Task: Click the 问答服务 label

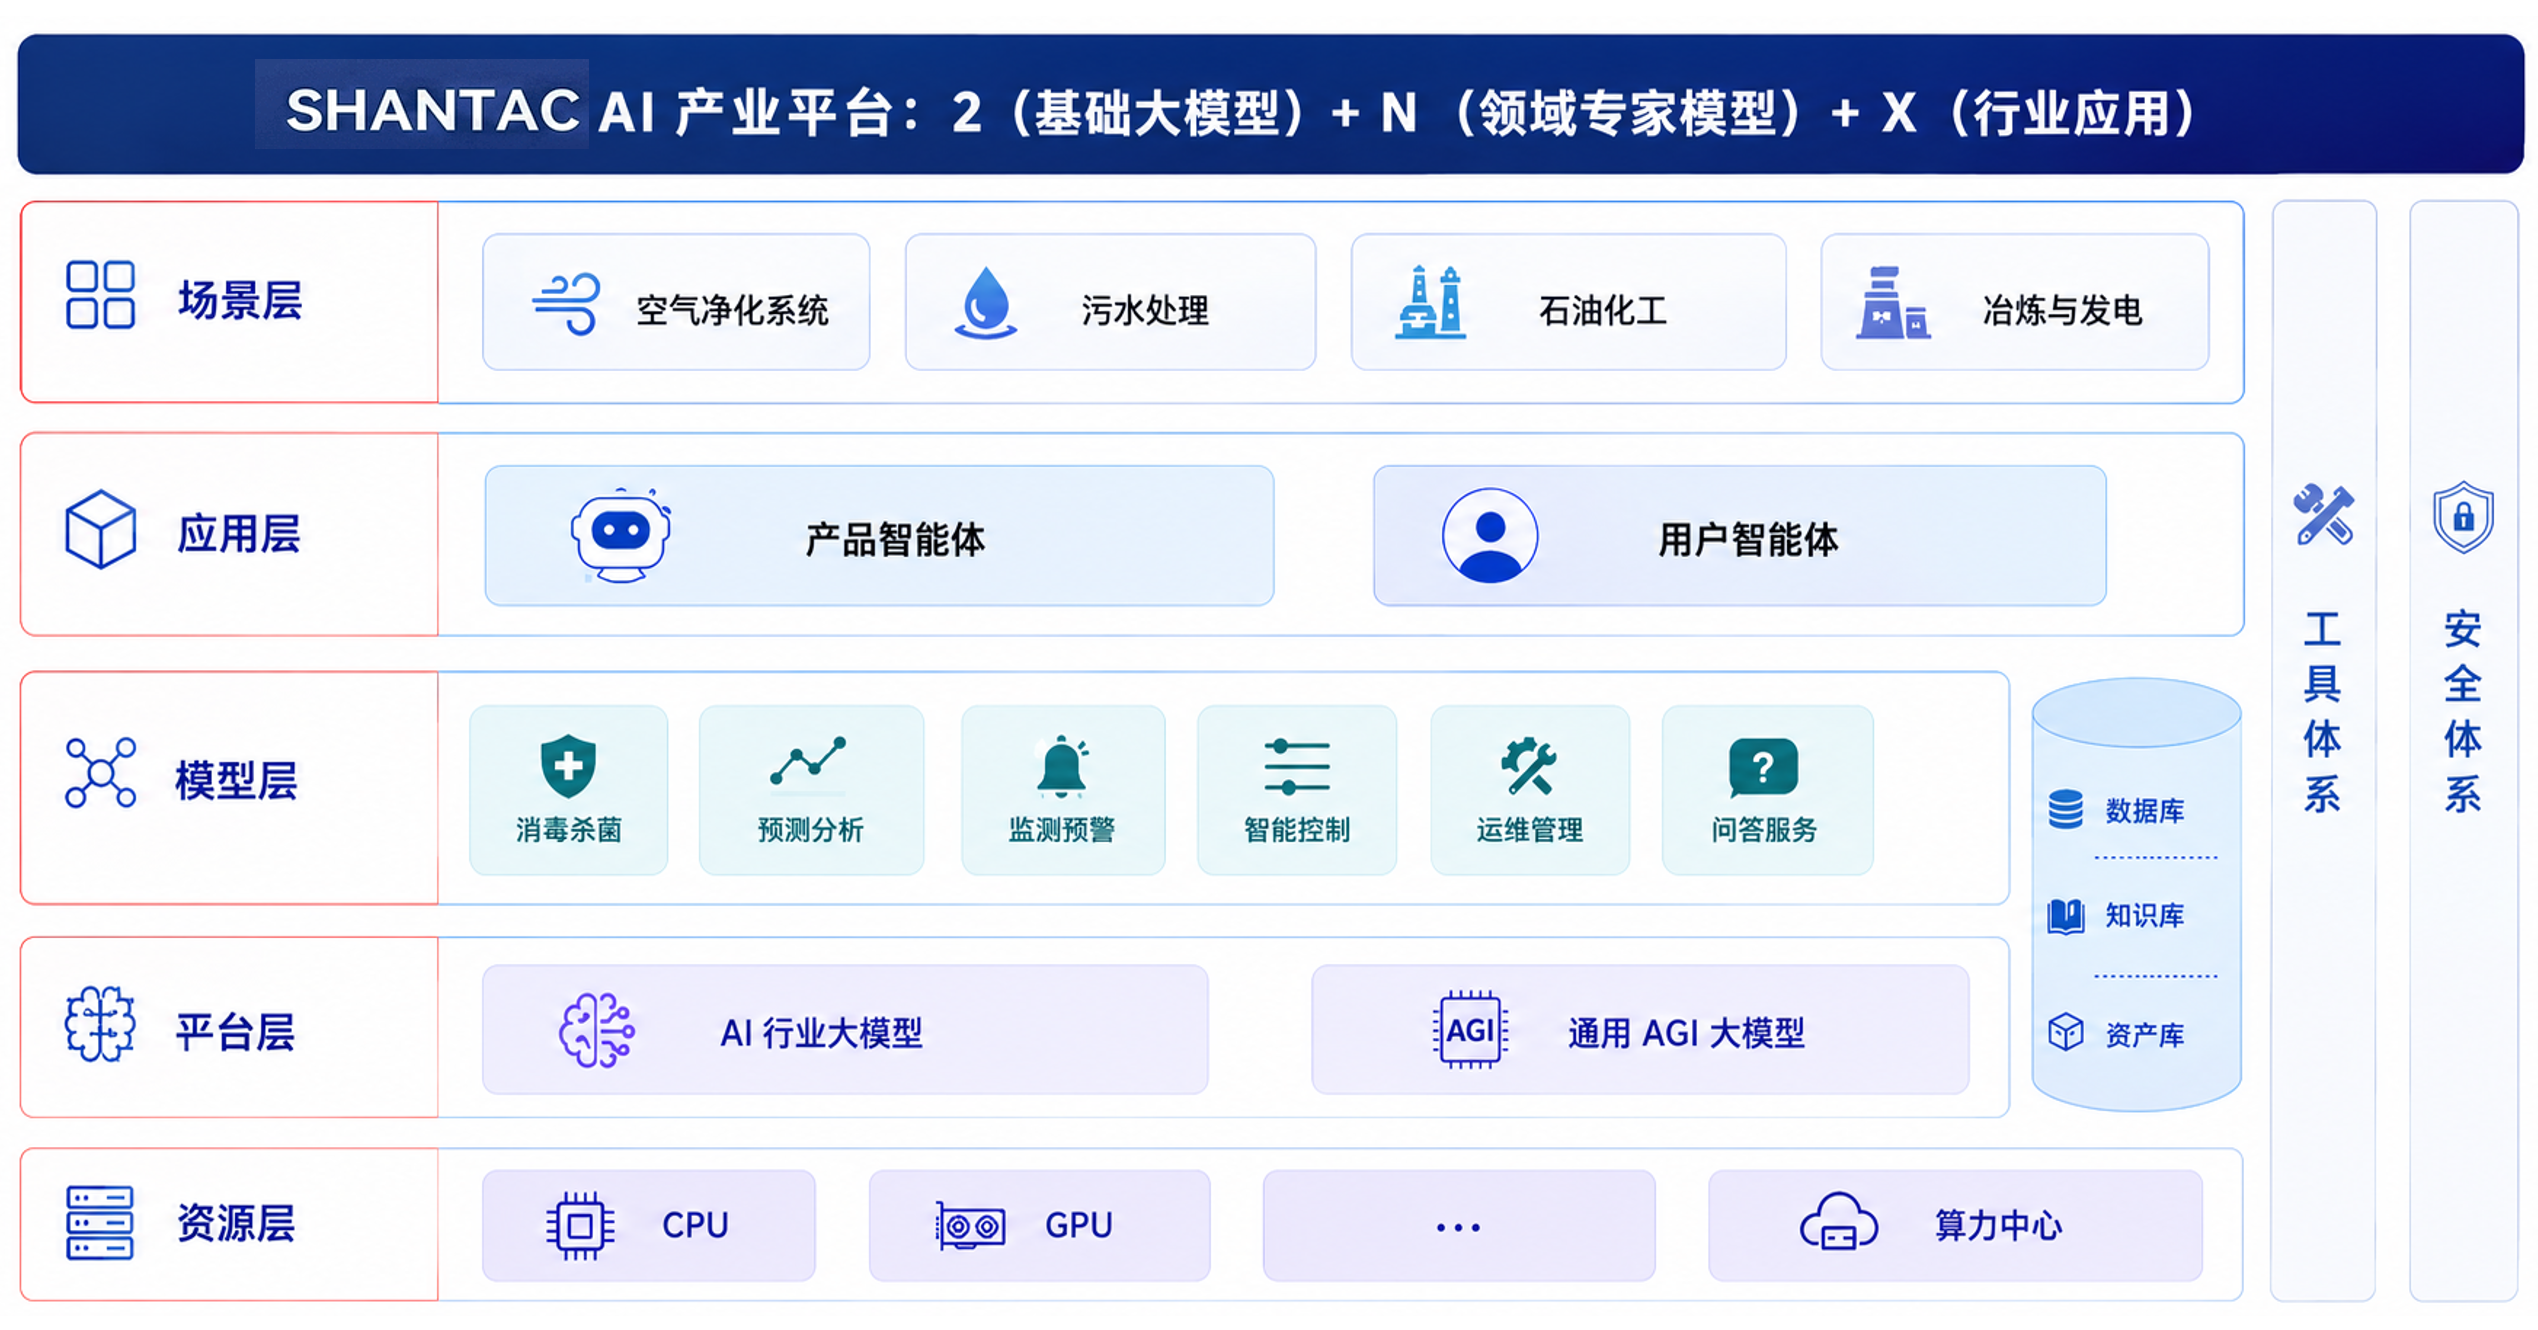Action: coord(1764,829)
